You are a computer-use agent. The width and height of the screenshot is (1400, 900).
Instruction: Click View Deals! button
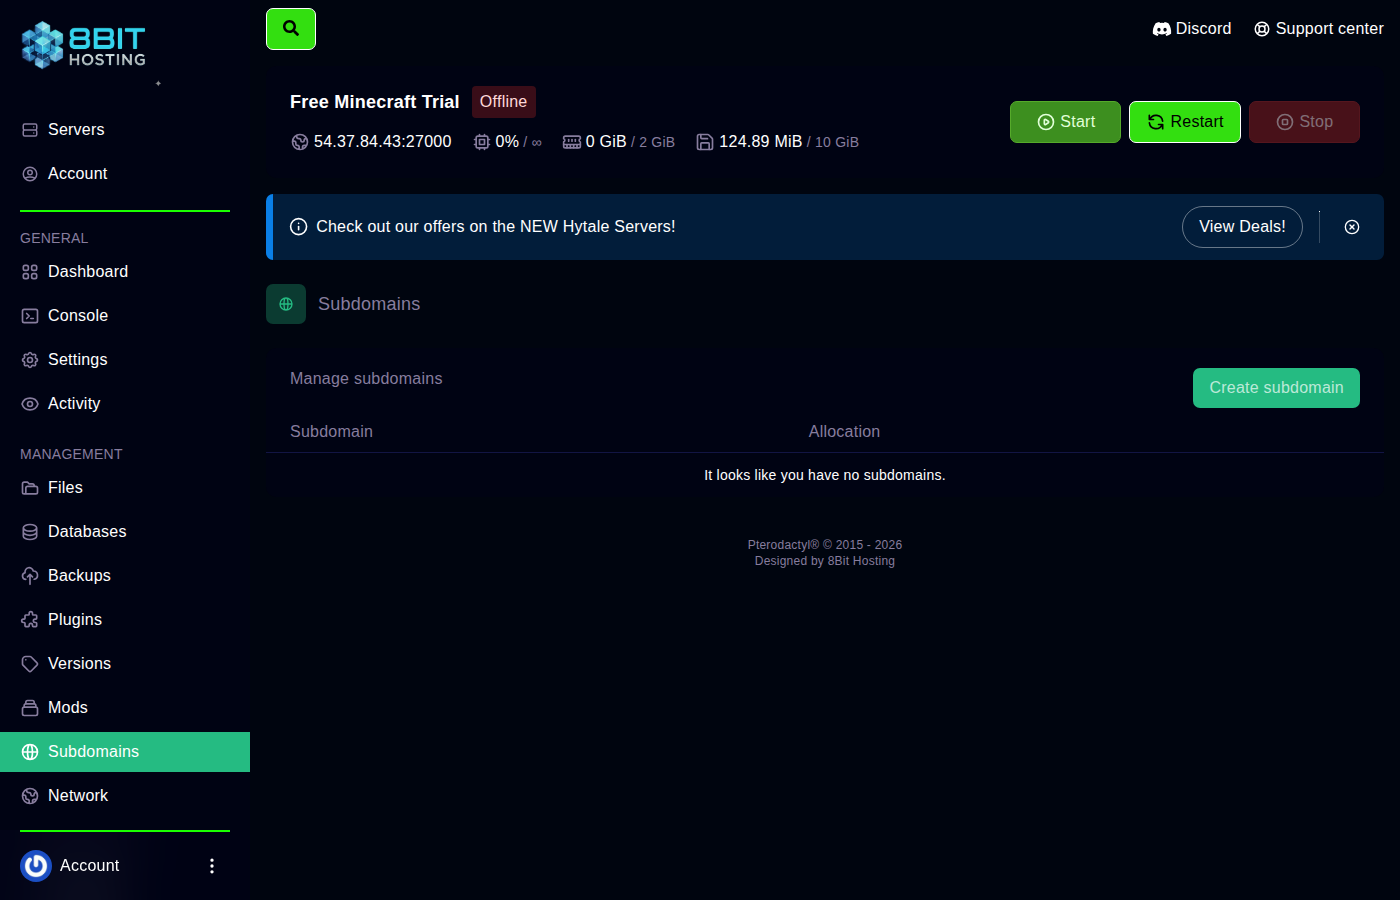pos(1242,227)
